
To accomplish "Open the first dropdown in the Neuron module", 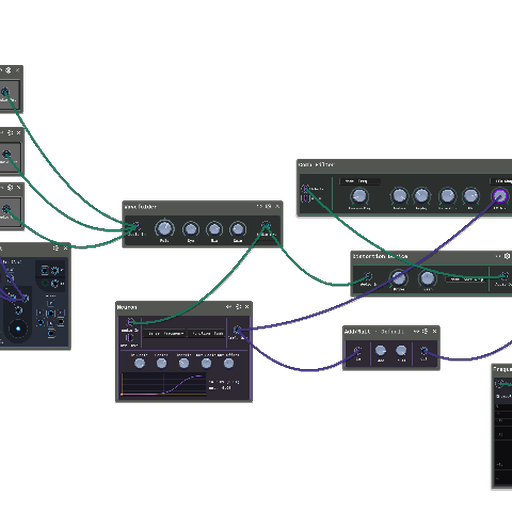I will coord(164,333).
